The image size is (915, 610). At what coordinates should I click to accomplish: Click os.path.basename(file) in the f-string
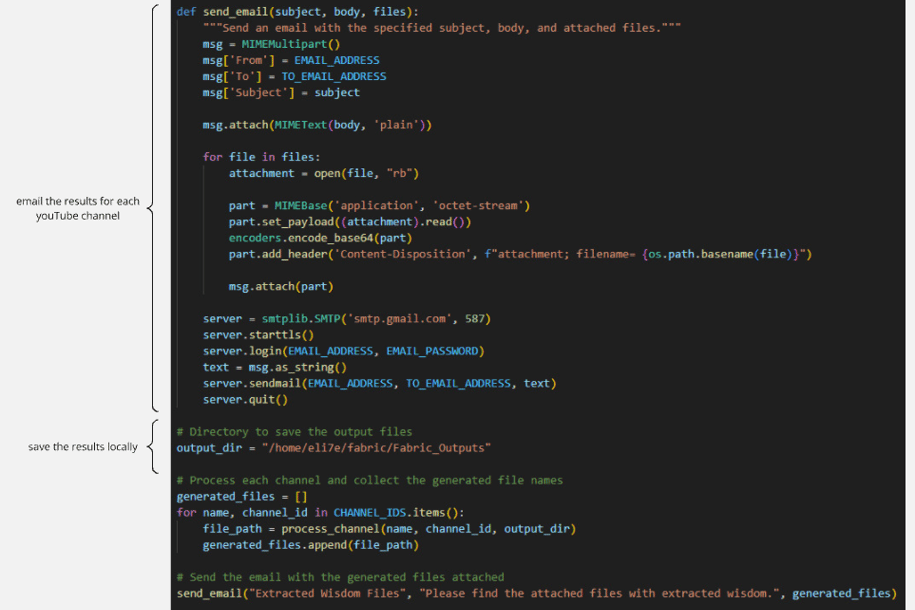pos(720,254)
